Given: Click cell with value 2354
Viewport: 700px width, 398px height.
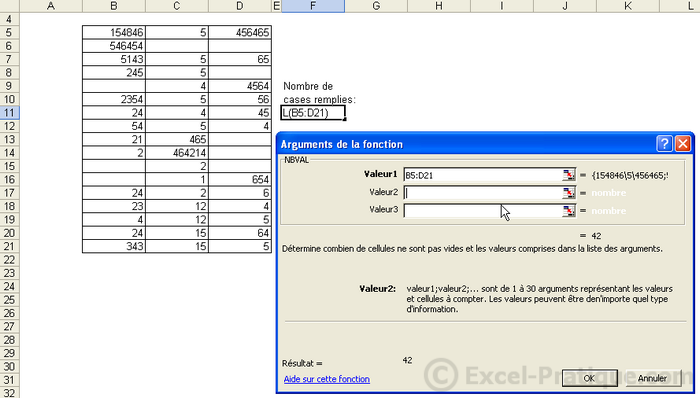Looking at the screenshot, I should click(x=114, y=100).
